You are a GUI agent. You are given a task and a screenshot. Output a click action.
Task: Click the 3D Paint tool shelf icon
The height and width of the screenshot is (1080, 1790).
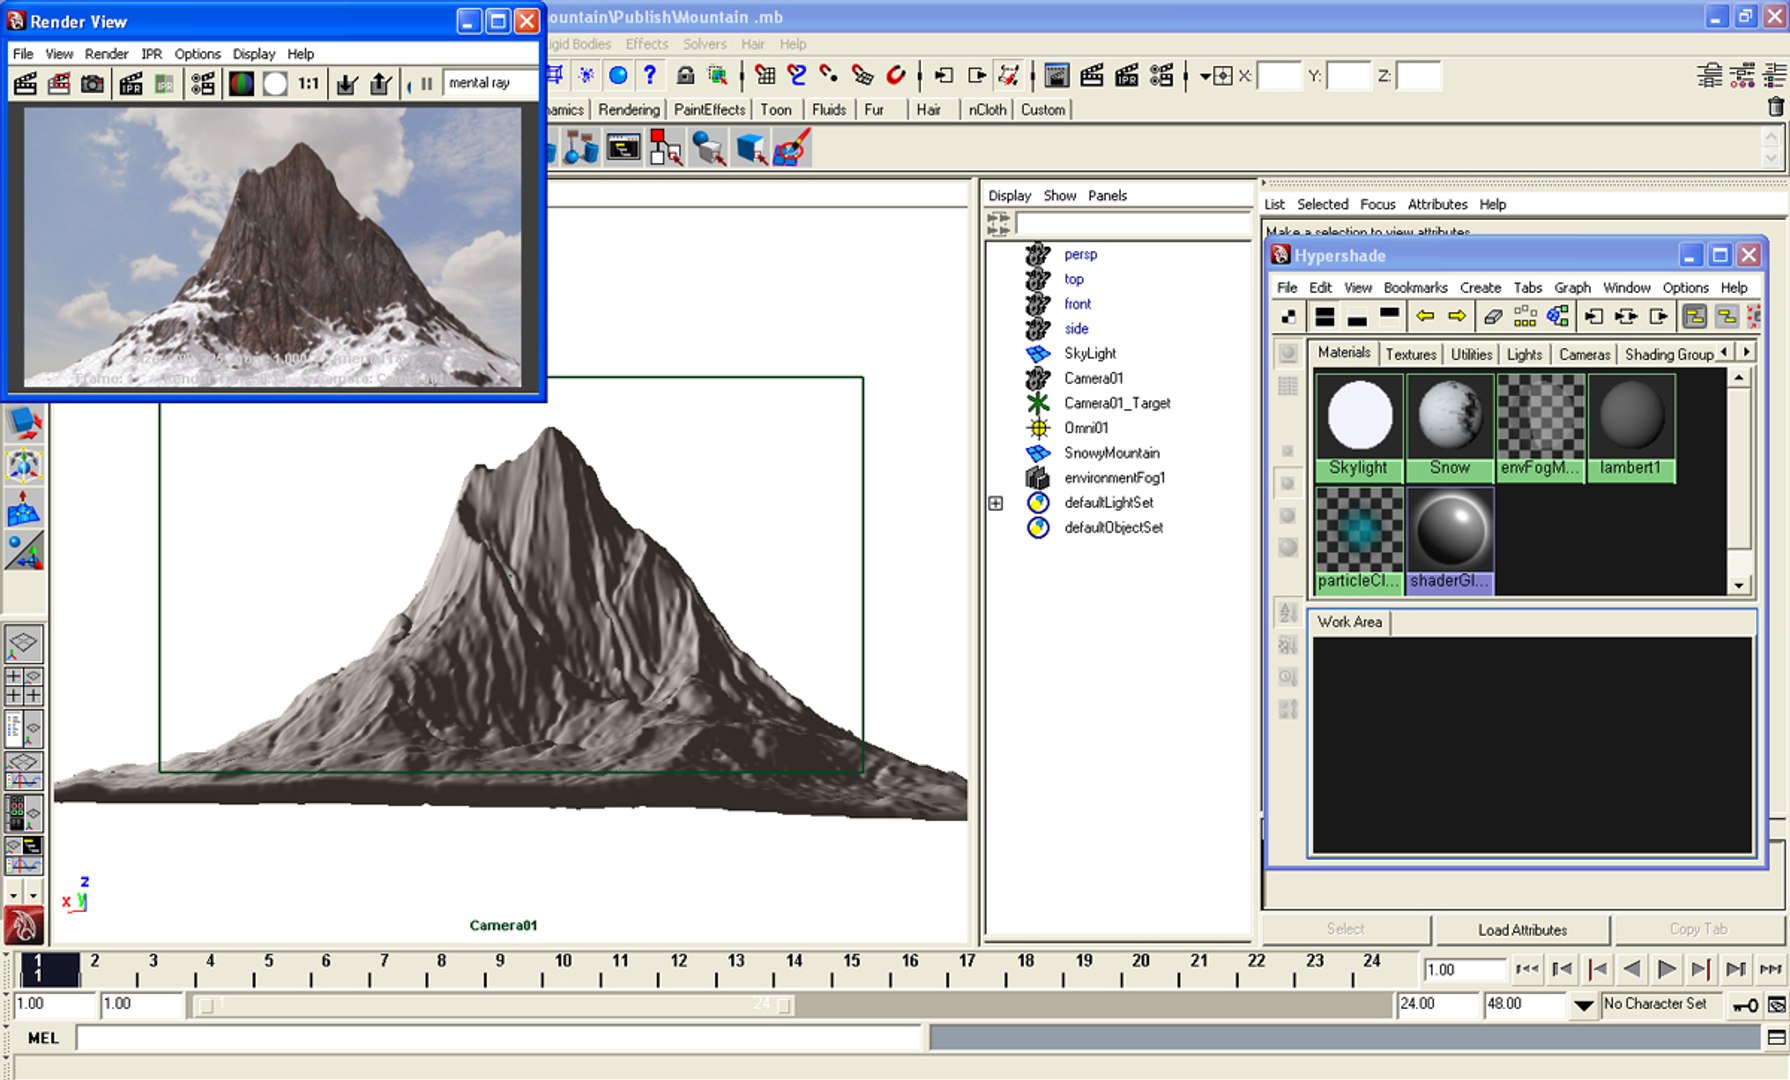pos(791,149)
